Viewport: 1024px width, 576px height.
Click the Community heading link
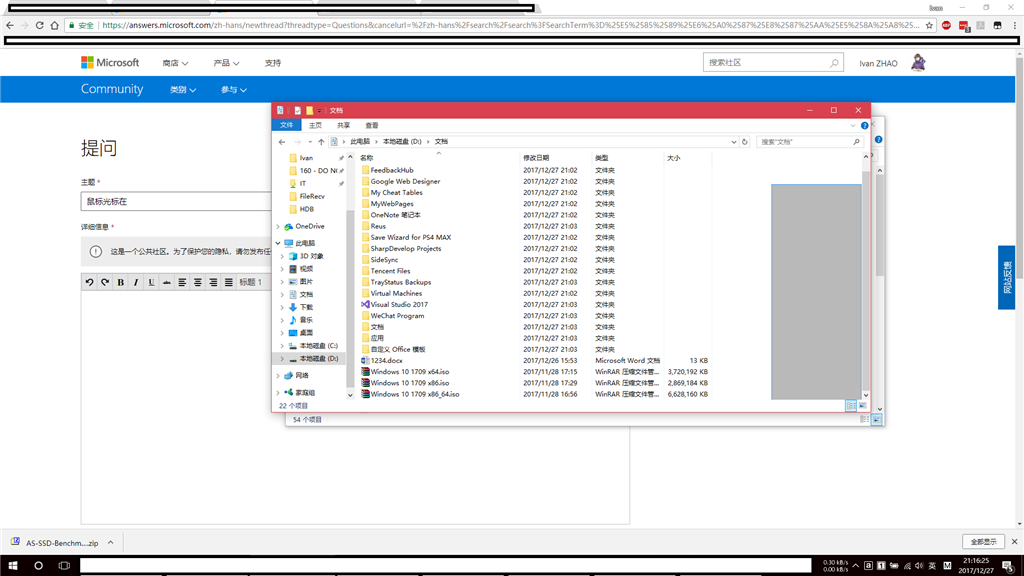[112, 89]
